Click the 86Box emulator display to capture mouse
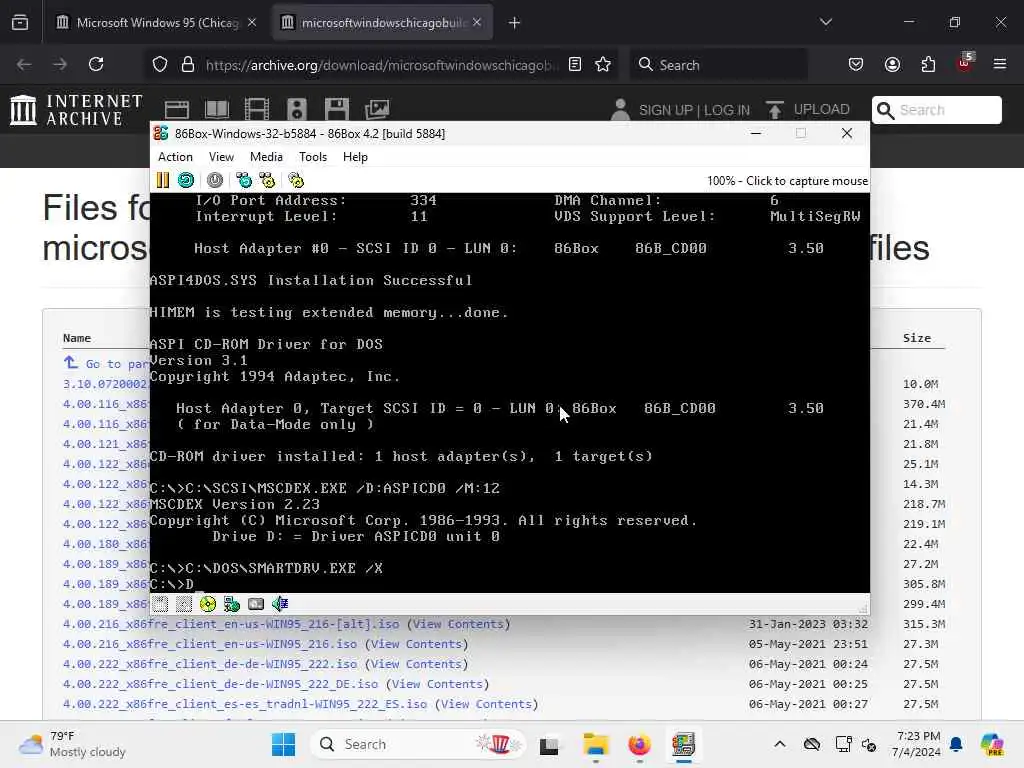Screen dimensions: 1024x768 click(x=509, y=392)
